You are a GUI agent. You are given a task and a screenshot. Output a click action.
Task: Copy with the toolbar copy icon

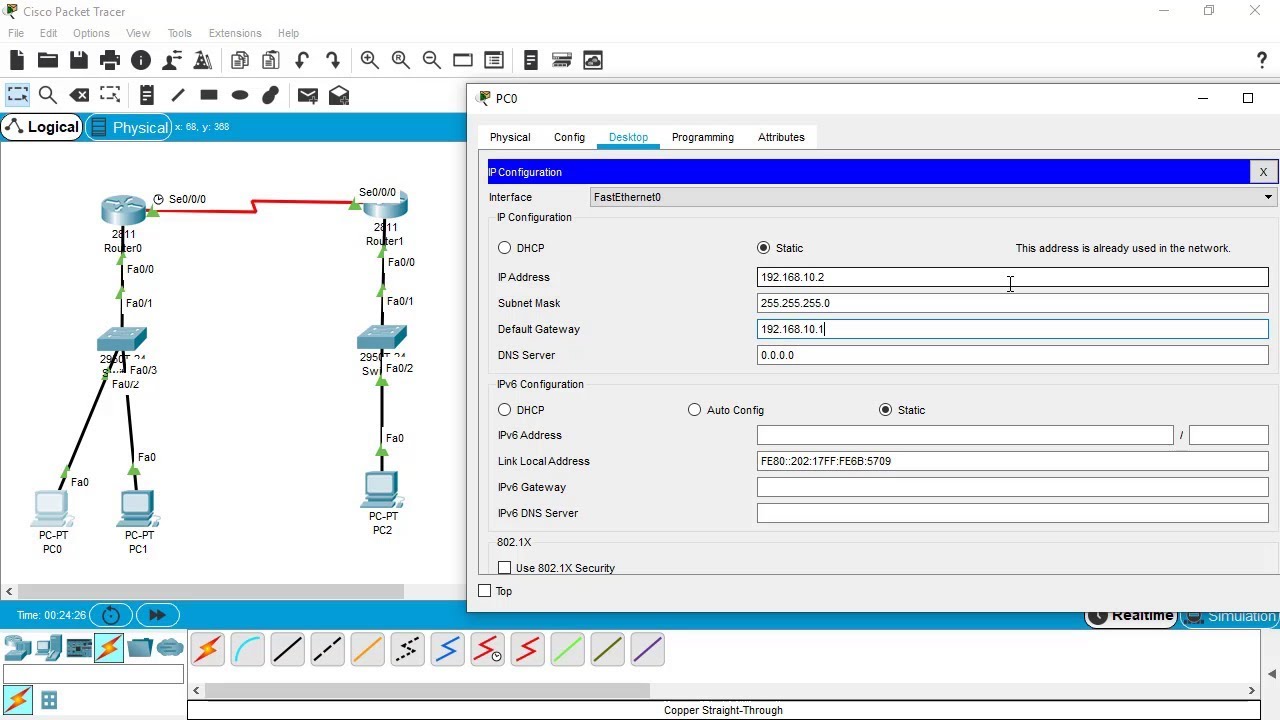239,60
